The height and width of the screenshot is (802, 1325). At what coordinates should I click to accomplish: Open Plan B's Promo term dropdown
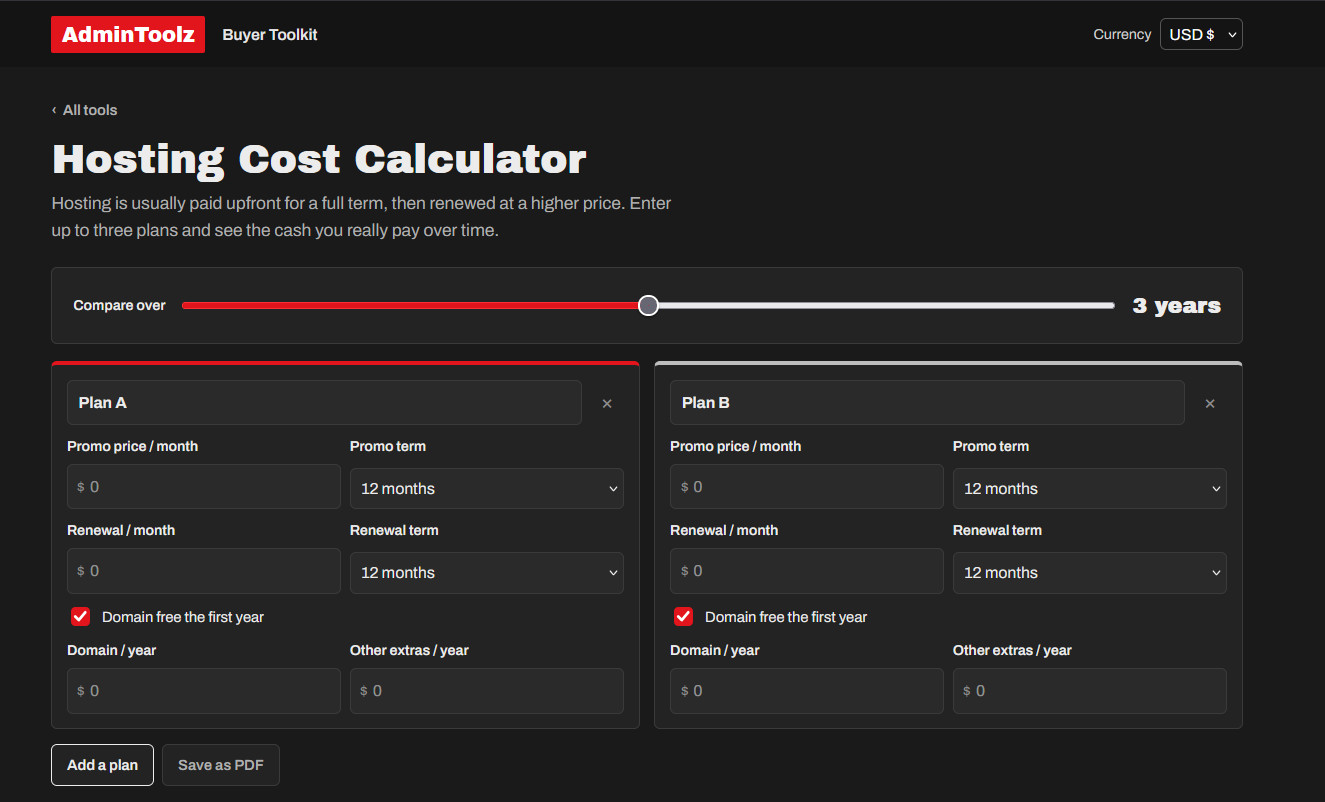(1090, 488)
